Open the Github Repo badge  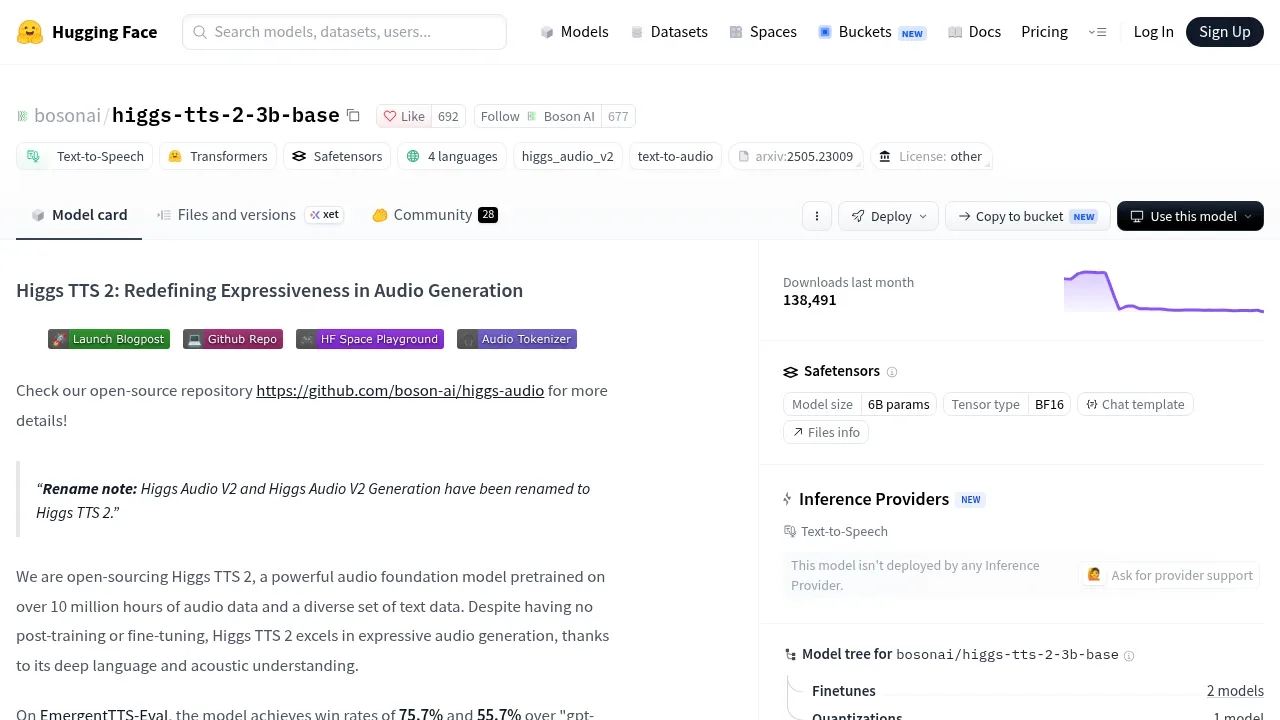click(x=233, y=339)
